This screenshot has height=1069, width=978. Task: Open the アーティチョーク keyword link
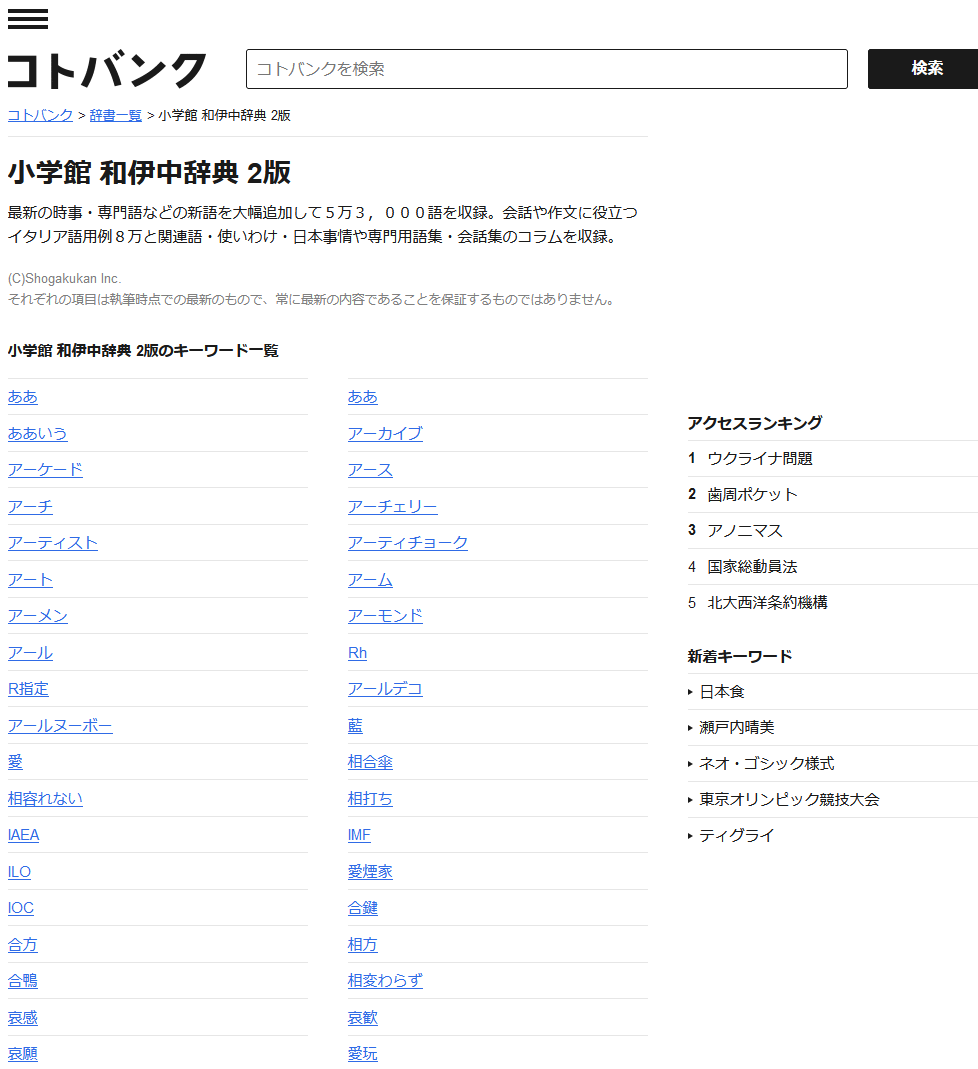pyautogui.click(x=408, y=543)
